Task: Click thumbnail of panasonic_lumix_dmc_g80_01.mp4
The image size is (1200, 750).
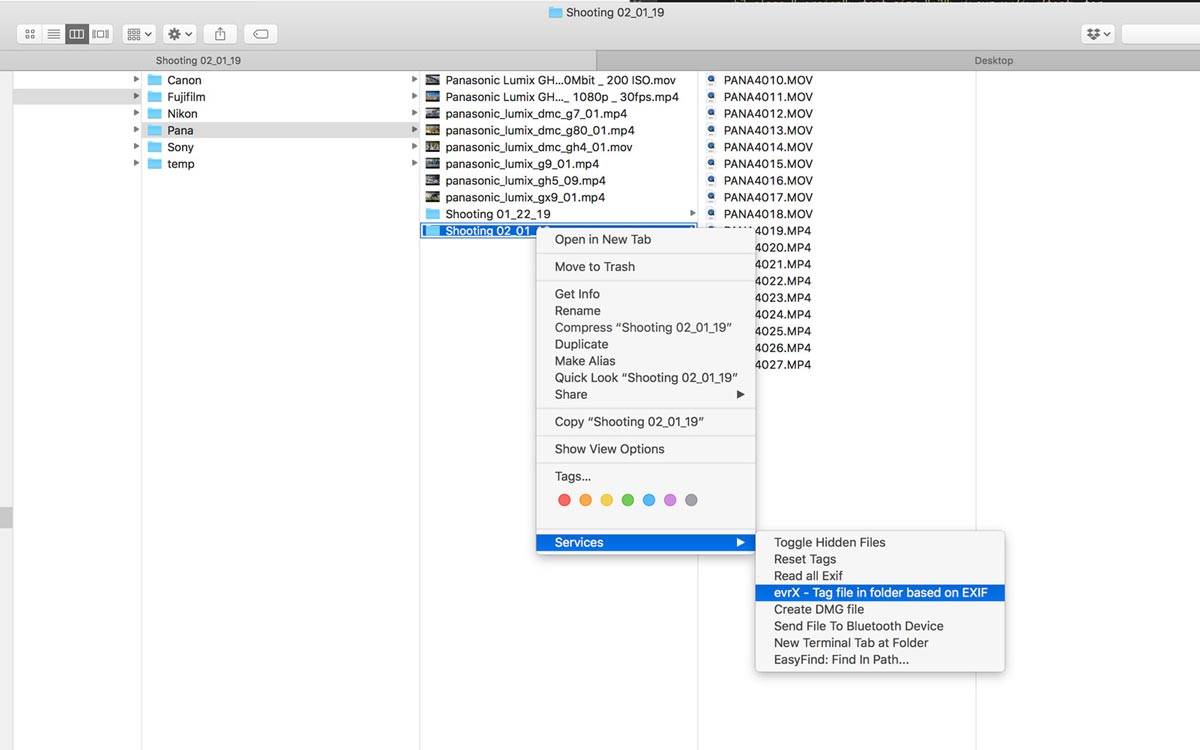Action: click(x=433, y=130)
